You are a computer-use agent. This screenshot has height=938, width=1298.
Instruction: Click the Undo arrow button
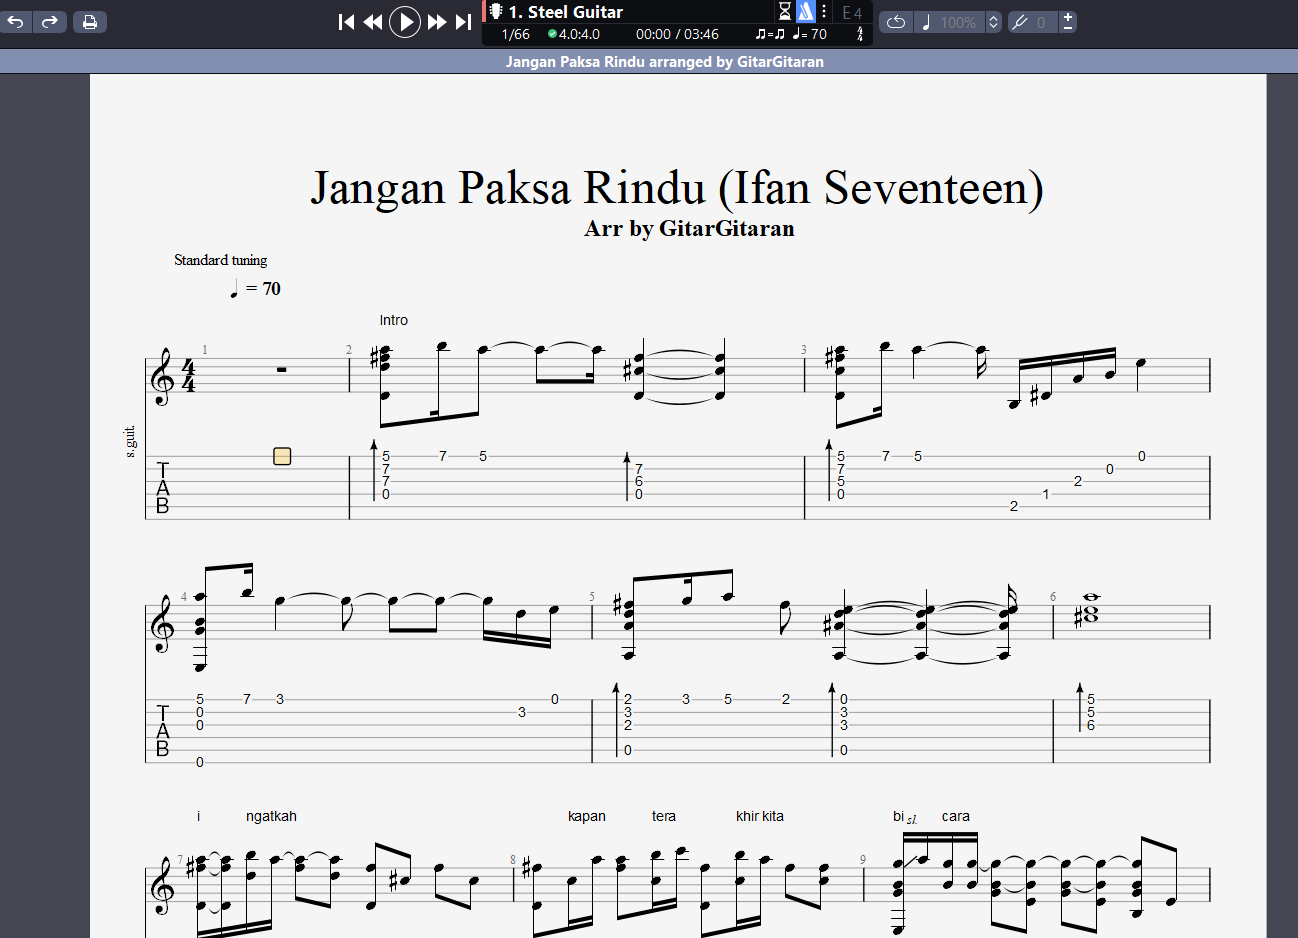point(17,21)
